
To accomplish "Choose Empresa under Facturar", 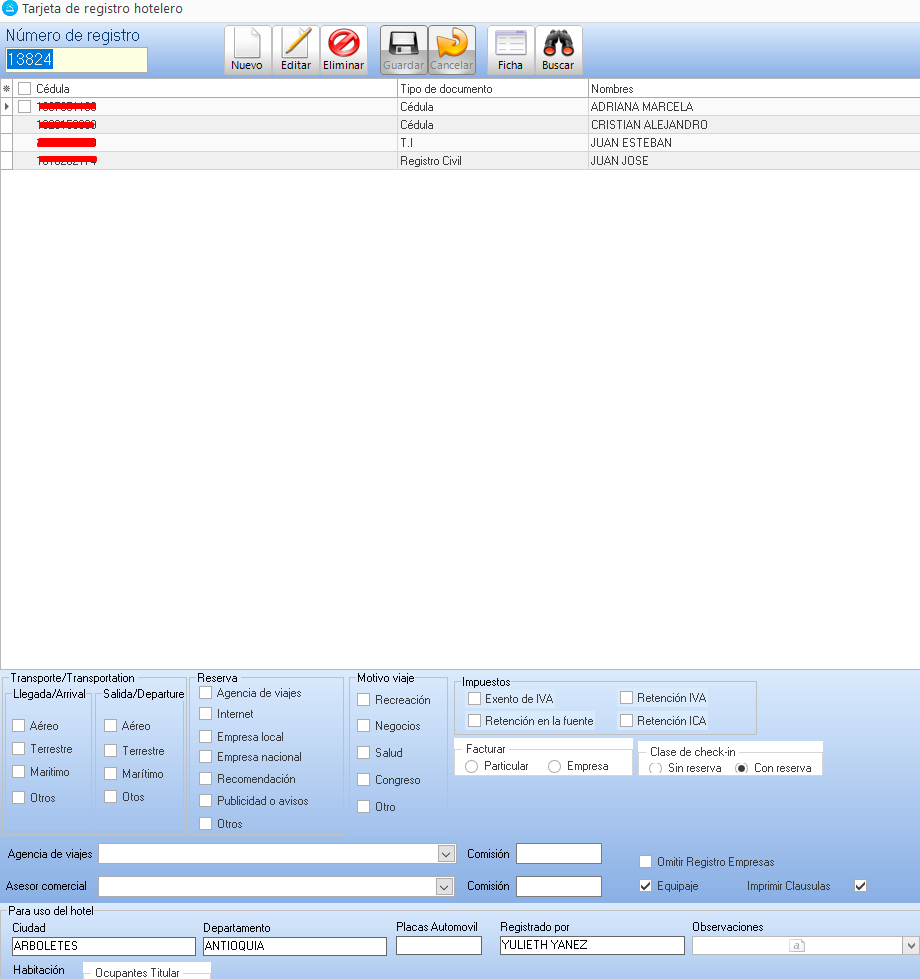I will (x=554, y=766).
